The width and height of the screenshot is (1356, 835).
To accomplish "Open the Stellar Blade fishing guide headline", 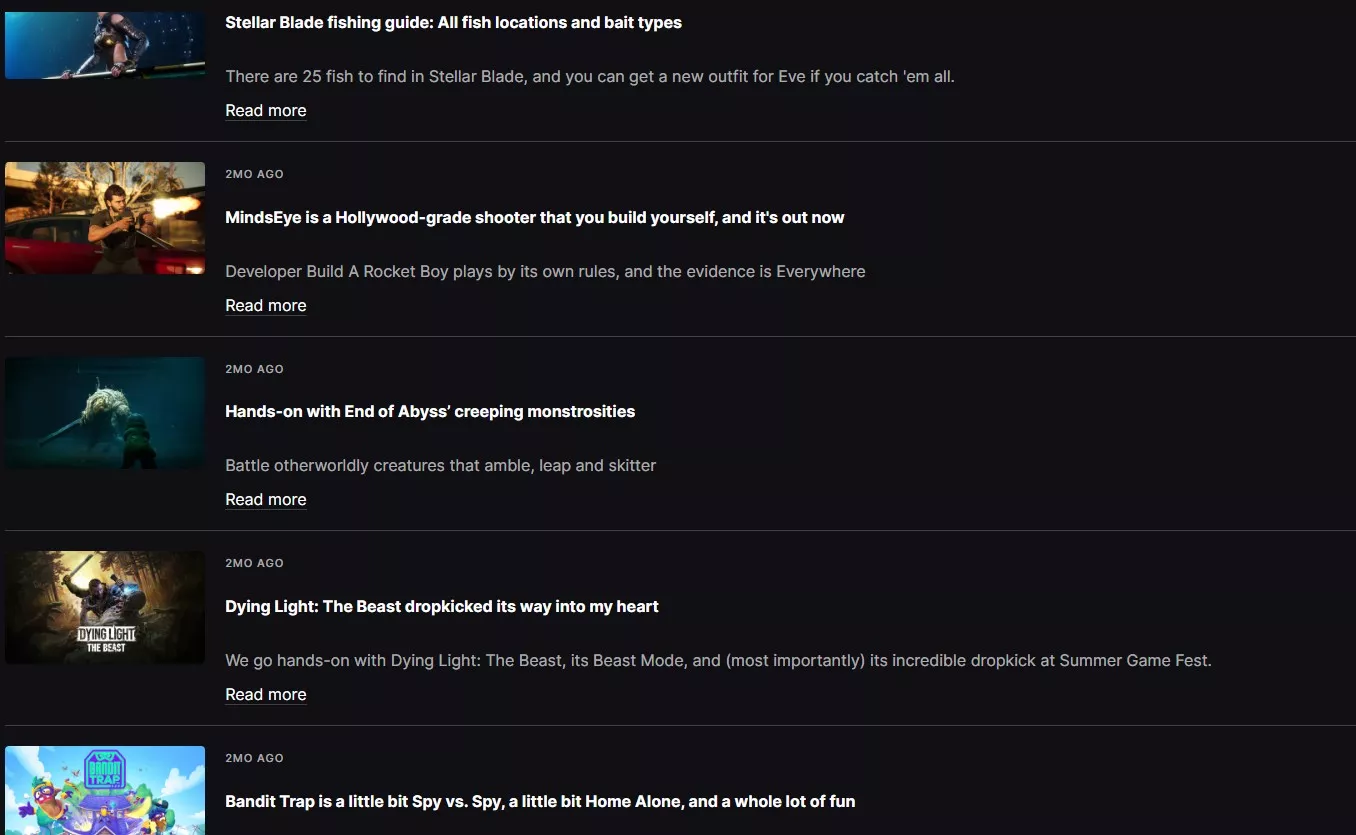I will tap(453, 22).
